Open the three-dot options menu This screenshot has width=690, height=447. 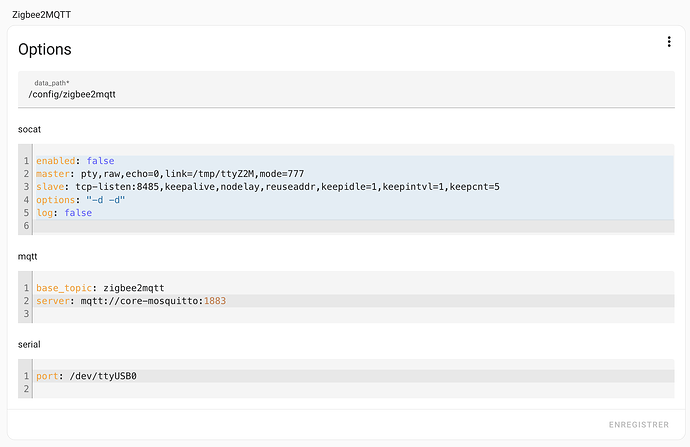[669, 42]
